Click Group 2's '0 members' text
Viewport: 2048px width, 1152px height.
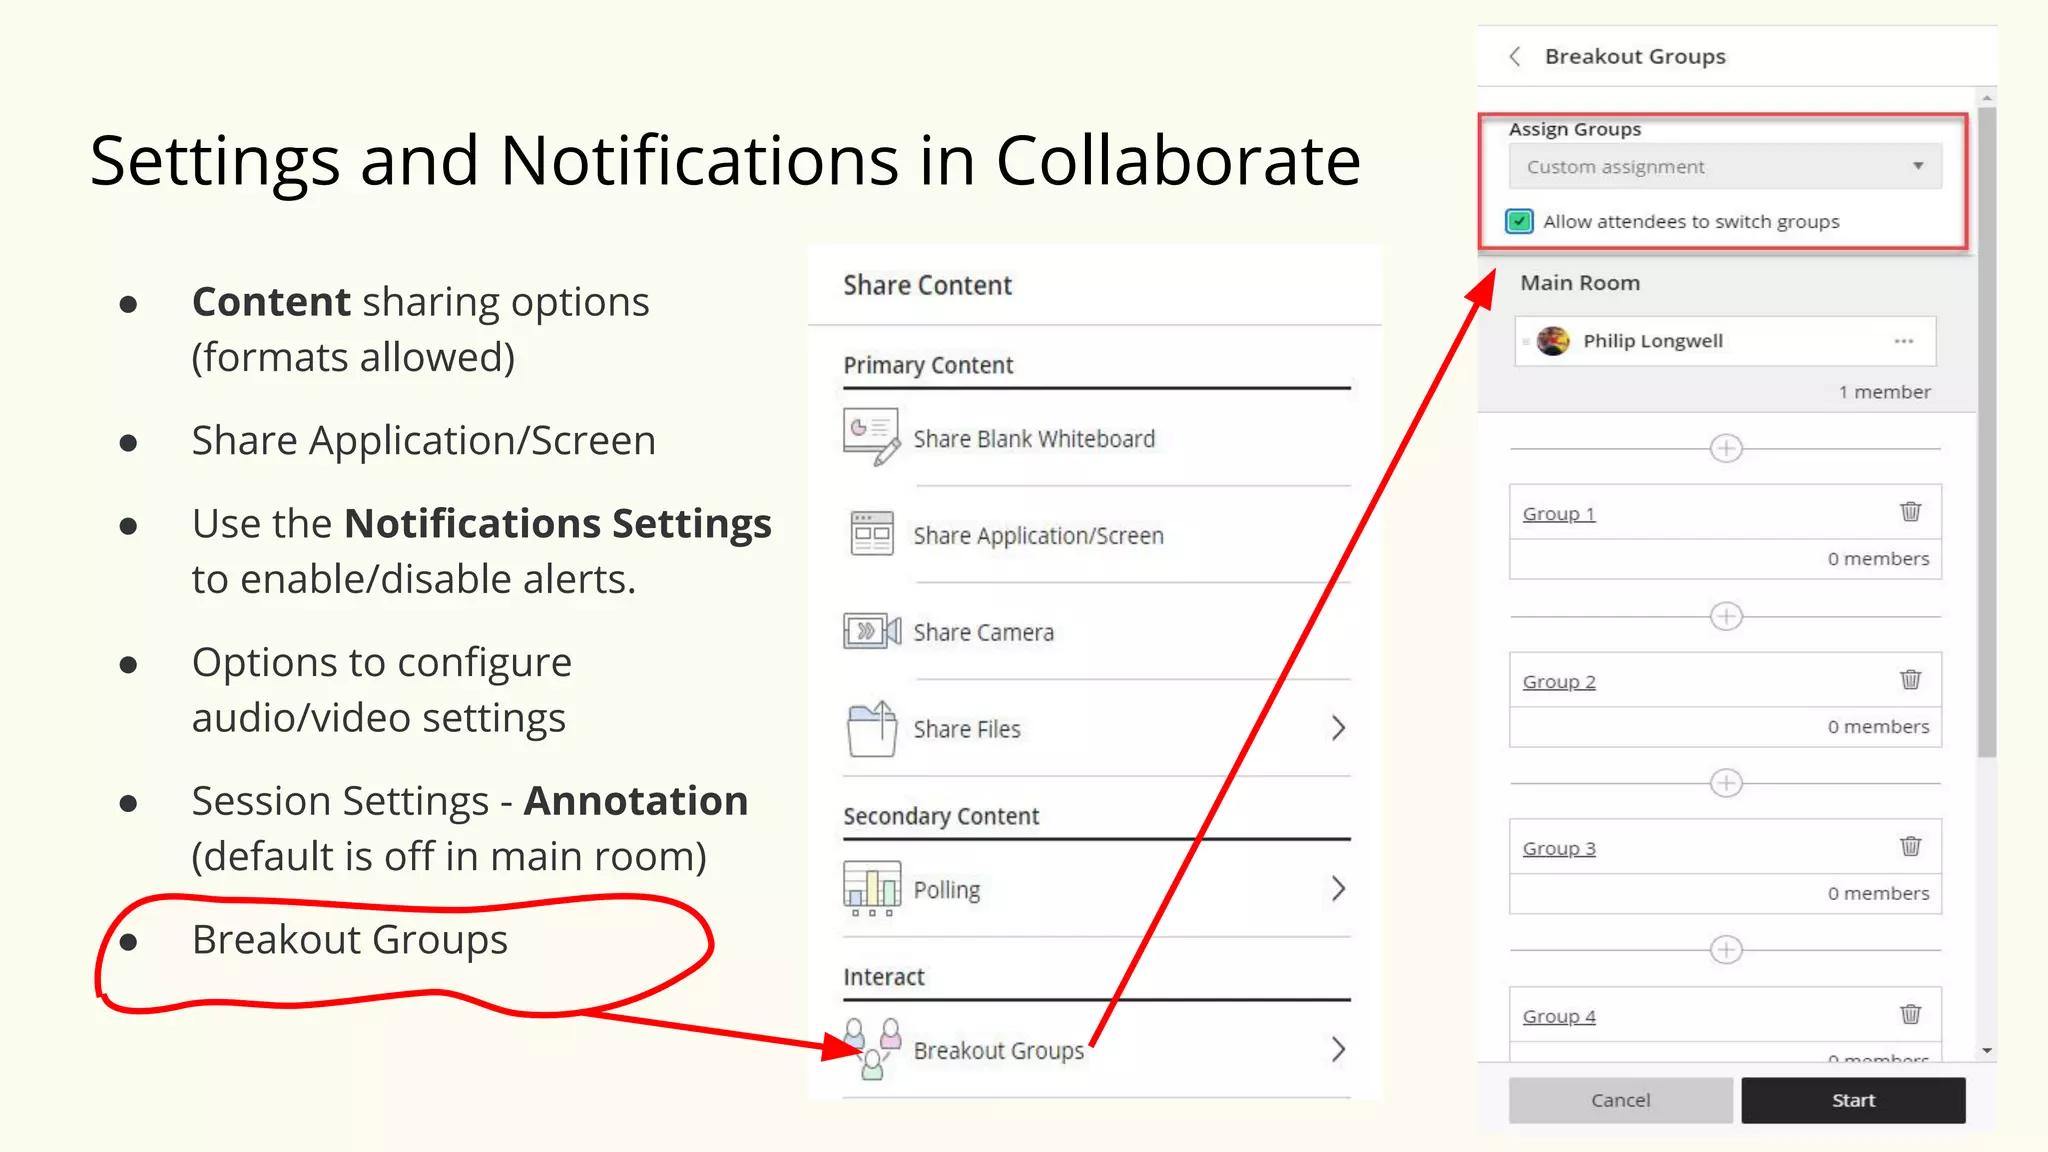[x=1878, y=727]
